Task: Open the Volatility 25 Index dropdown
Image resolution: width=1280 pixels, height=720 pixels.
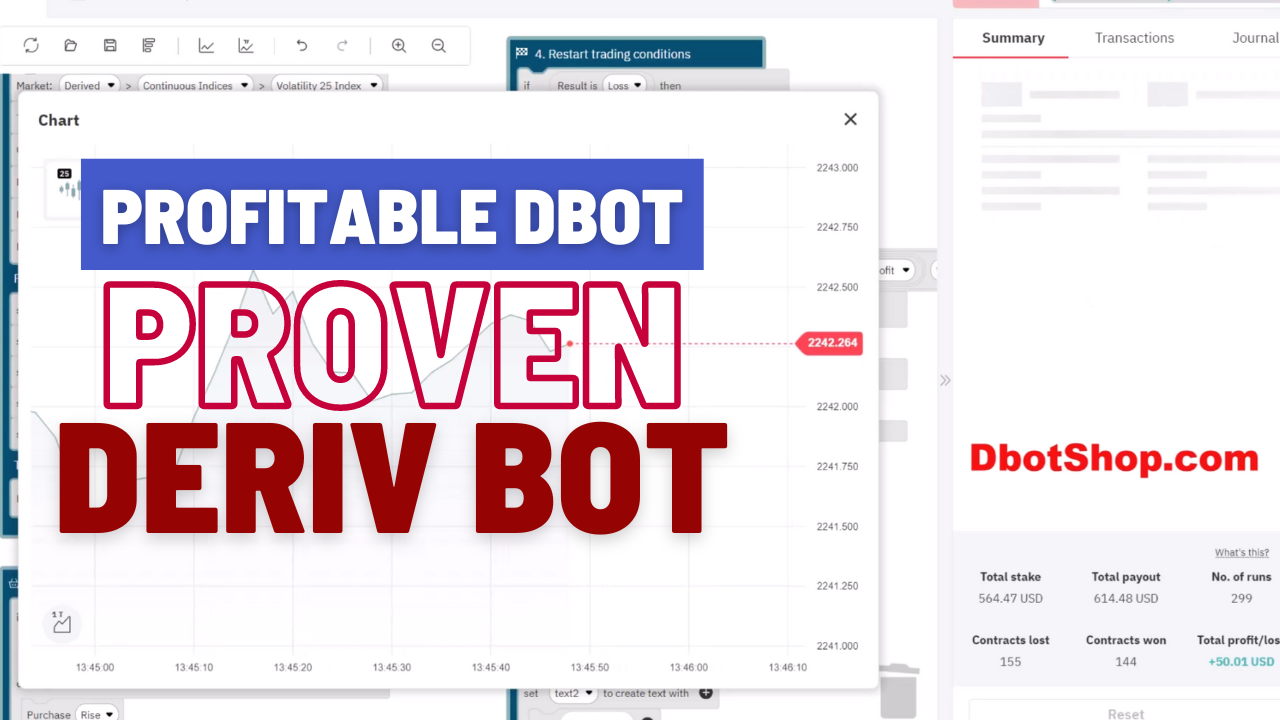Action: click(326, 86)
